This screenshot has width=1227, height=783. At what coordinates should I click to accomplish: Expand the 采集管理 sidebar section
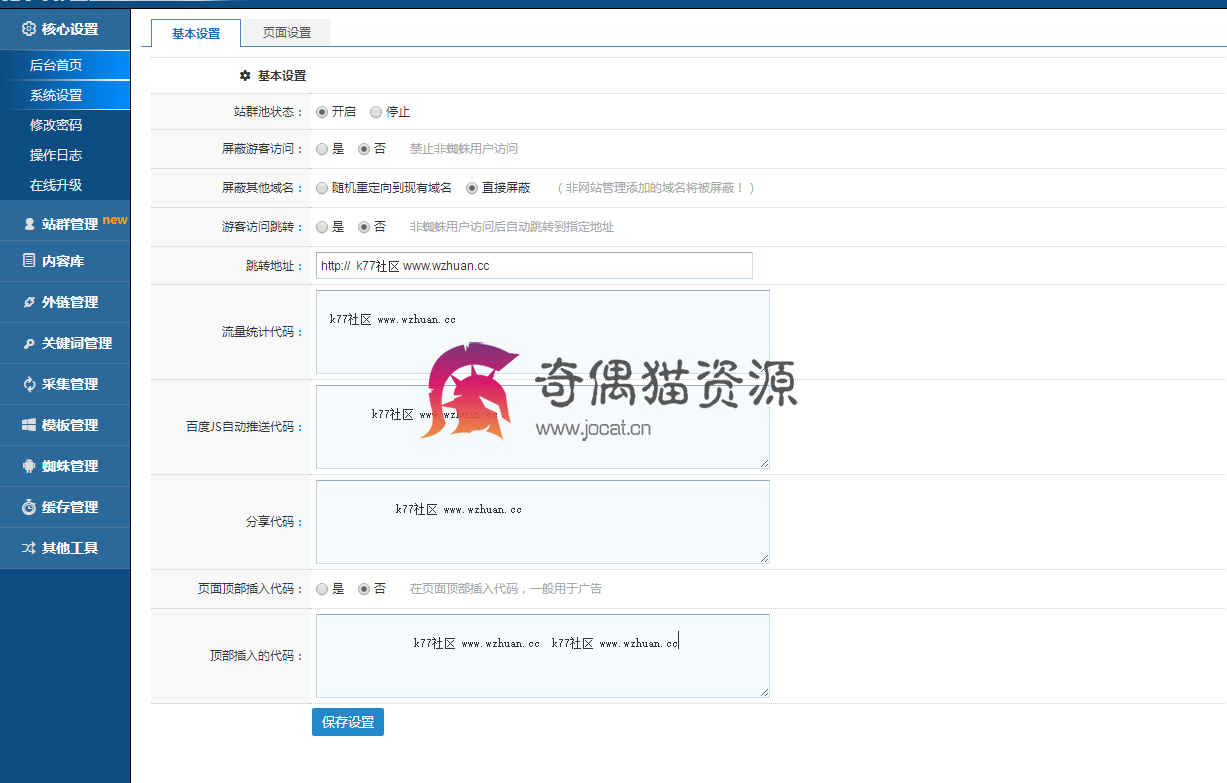(x=65, y=384)
